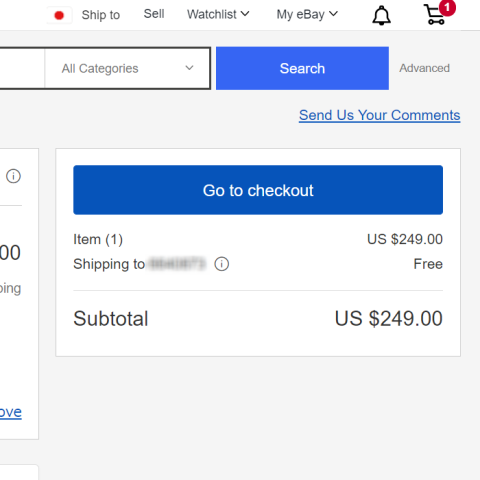Open the shopping cart icon

pos(434,15)
